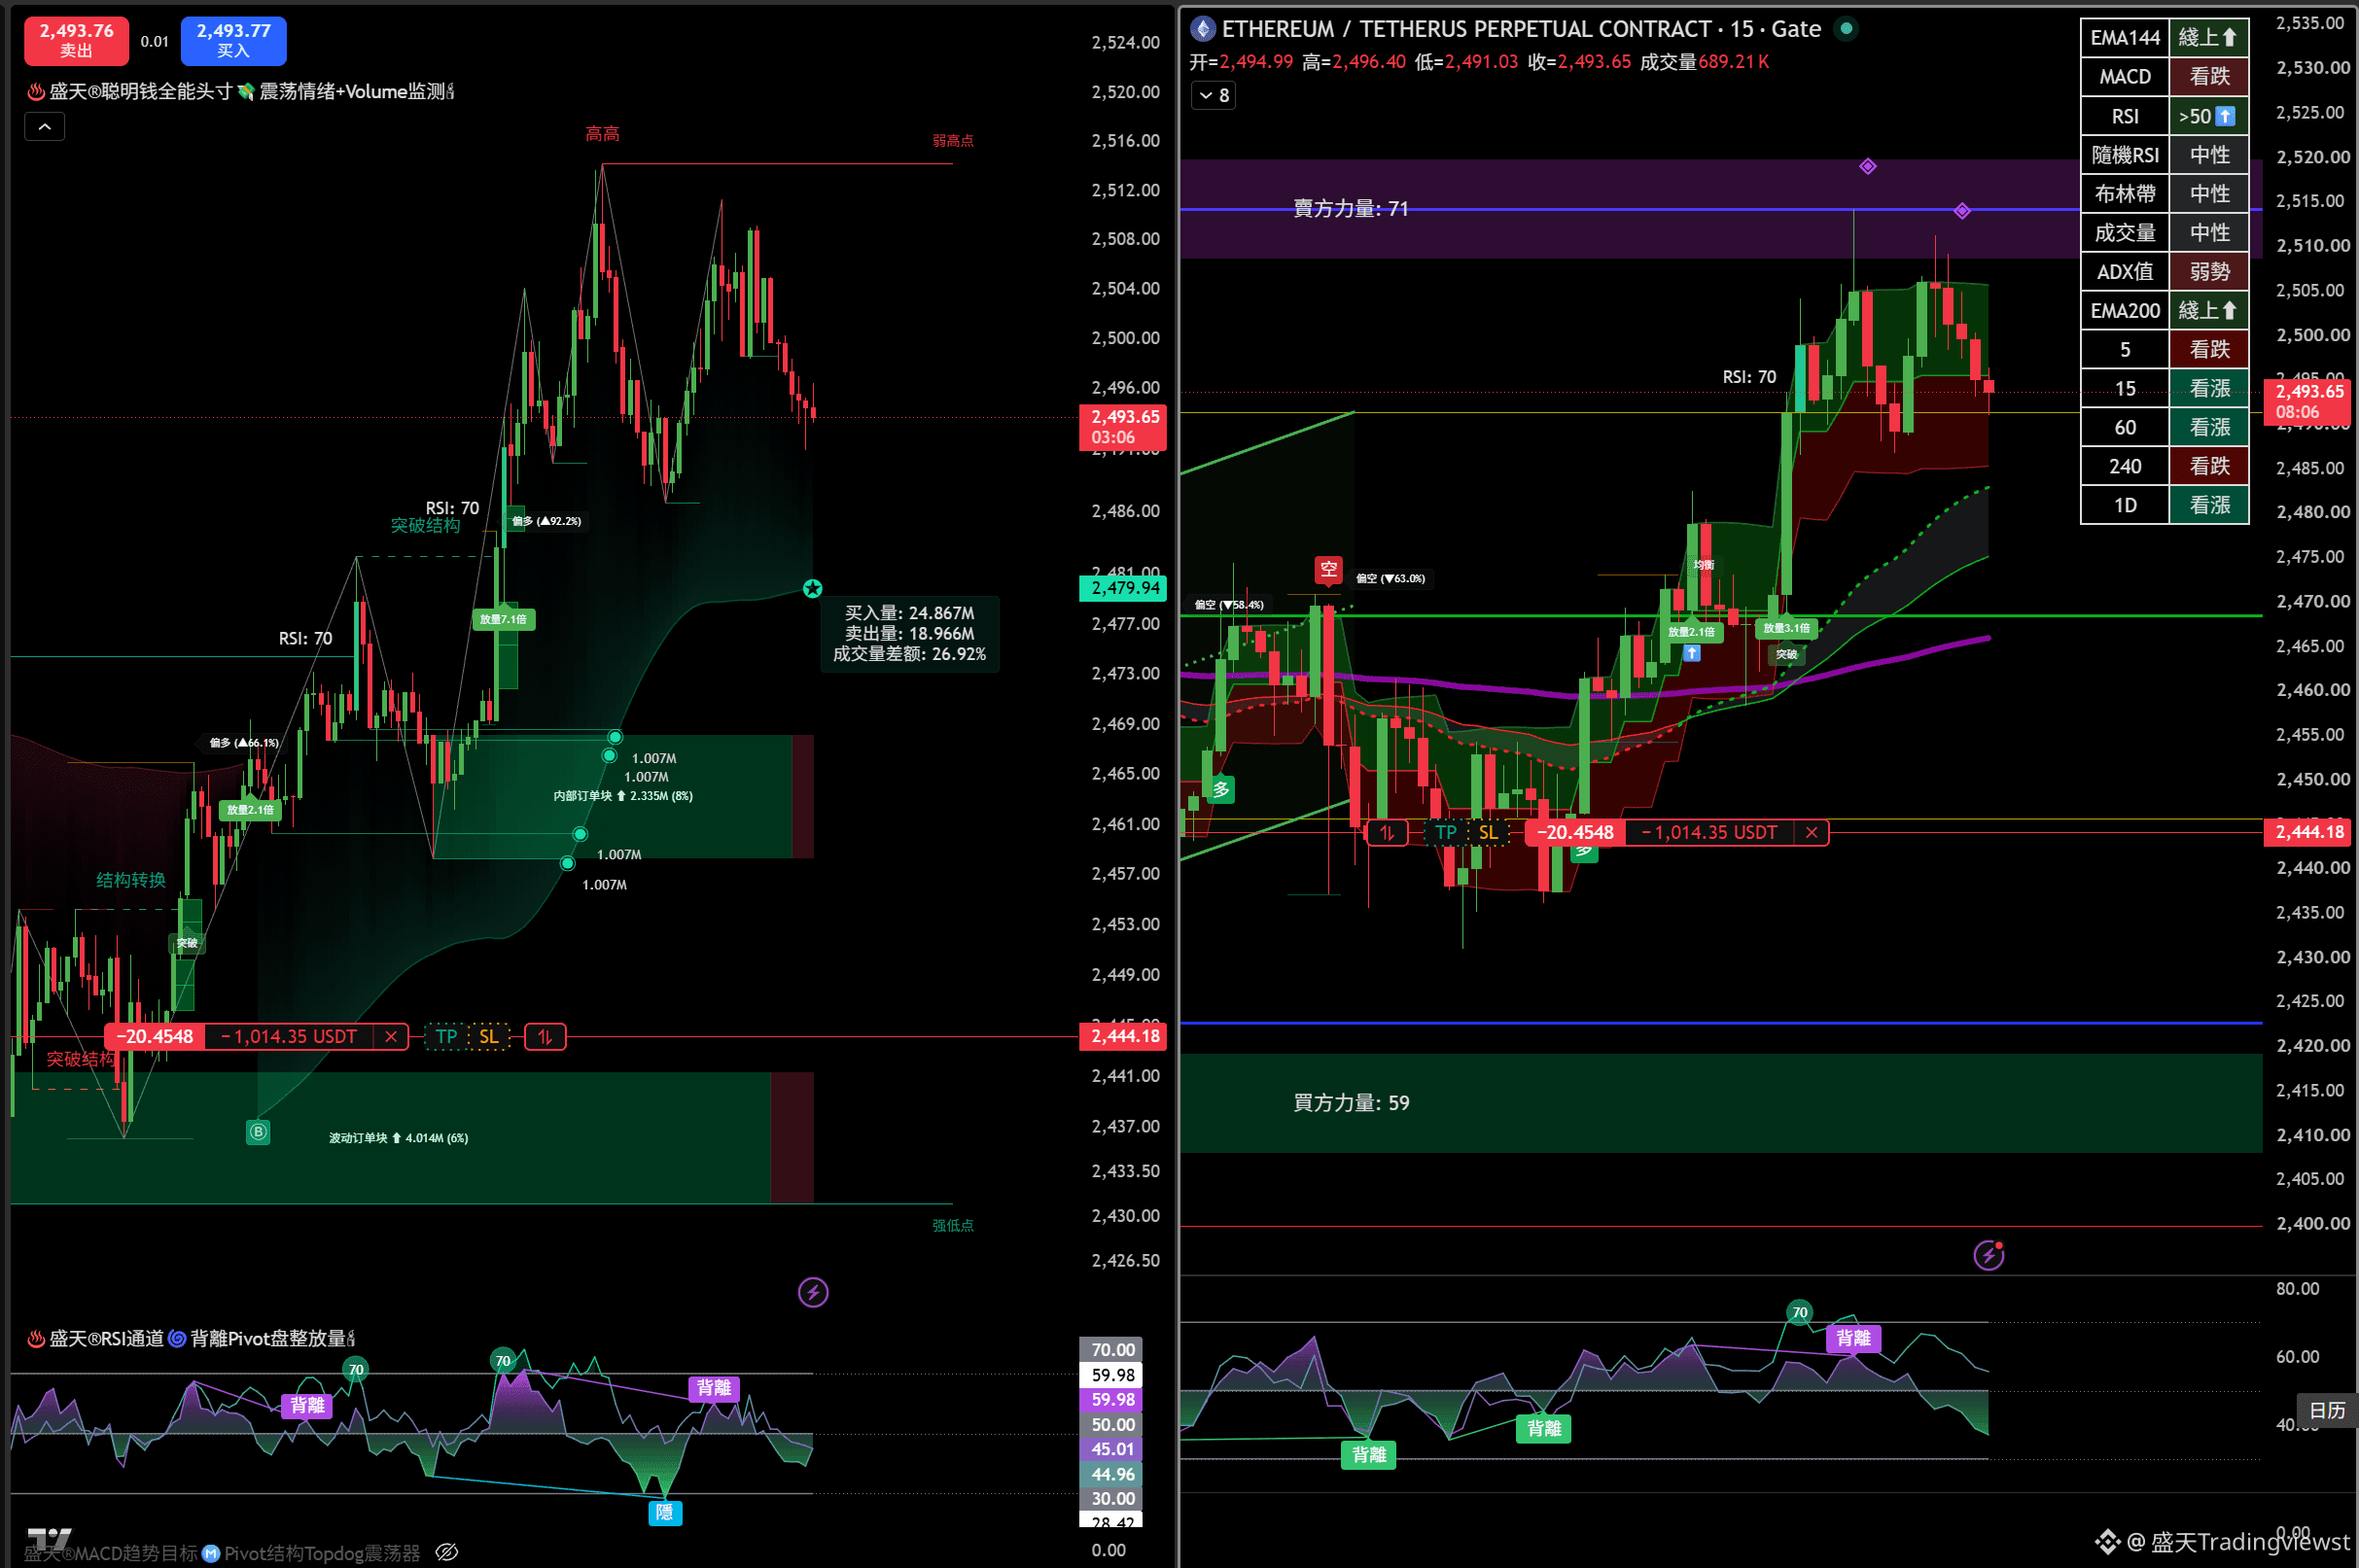
Task: Click the green 70 circle in the right RSI pane
Action: (1800, 1312)
